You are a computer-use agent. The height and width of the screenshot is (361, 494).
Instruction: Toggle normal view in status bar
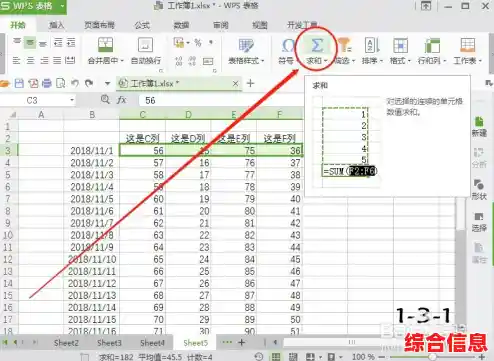(x=276, y=357)
